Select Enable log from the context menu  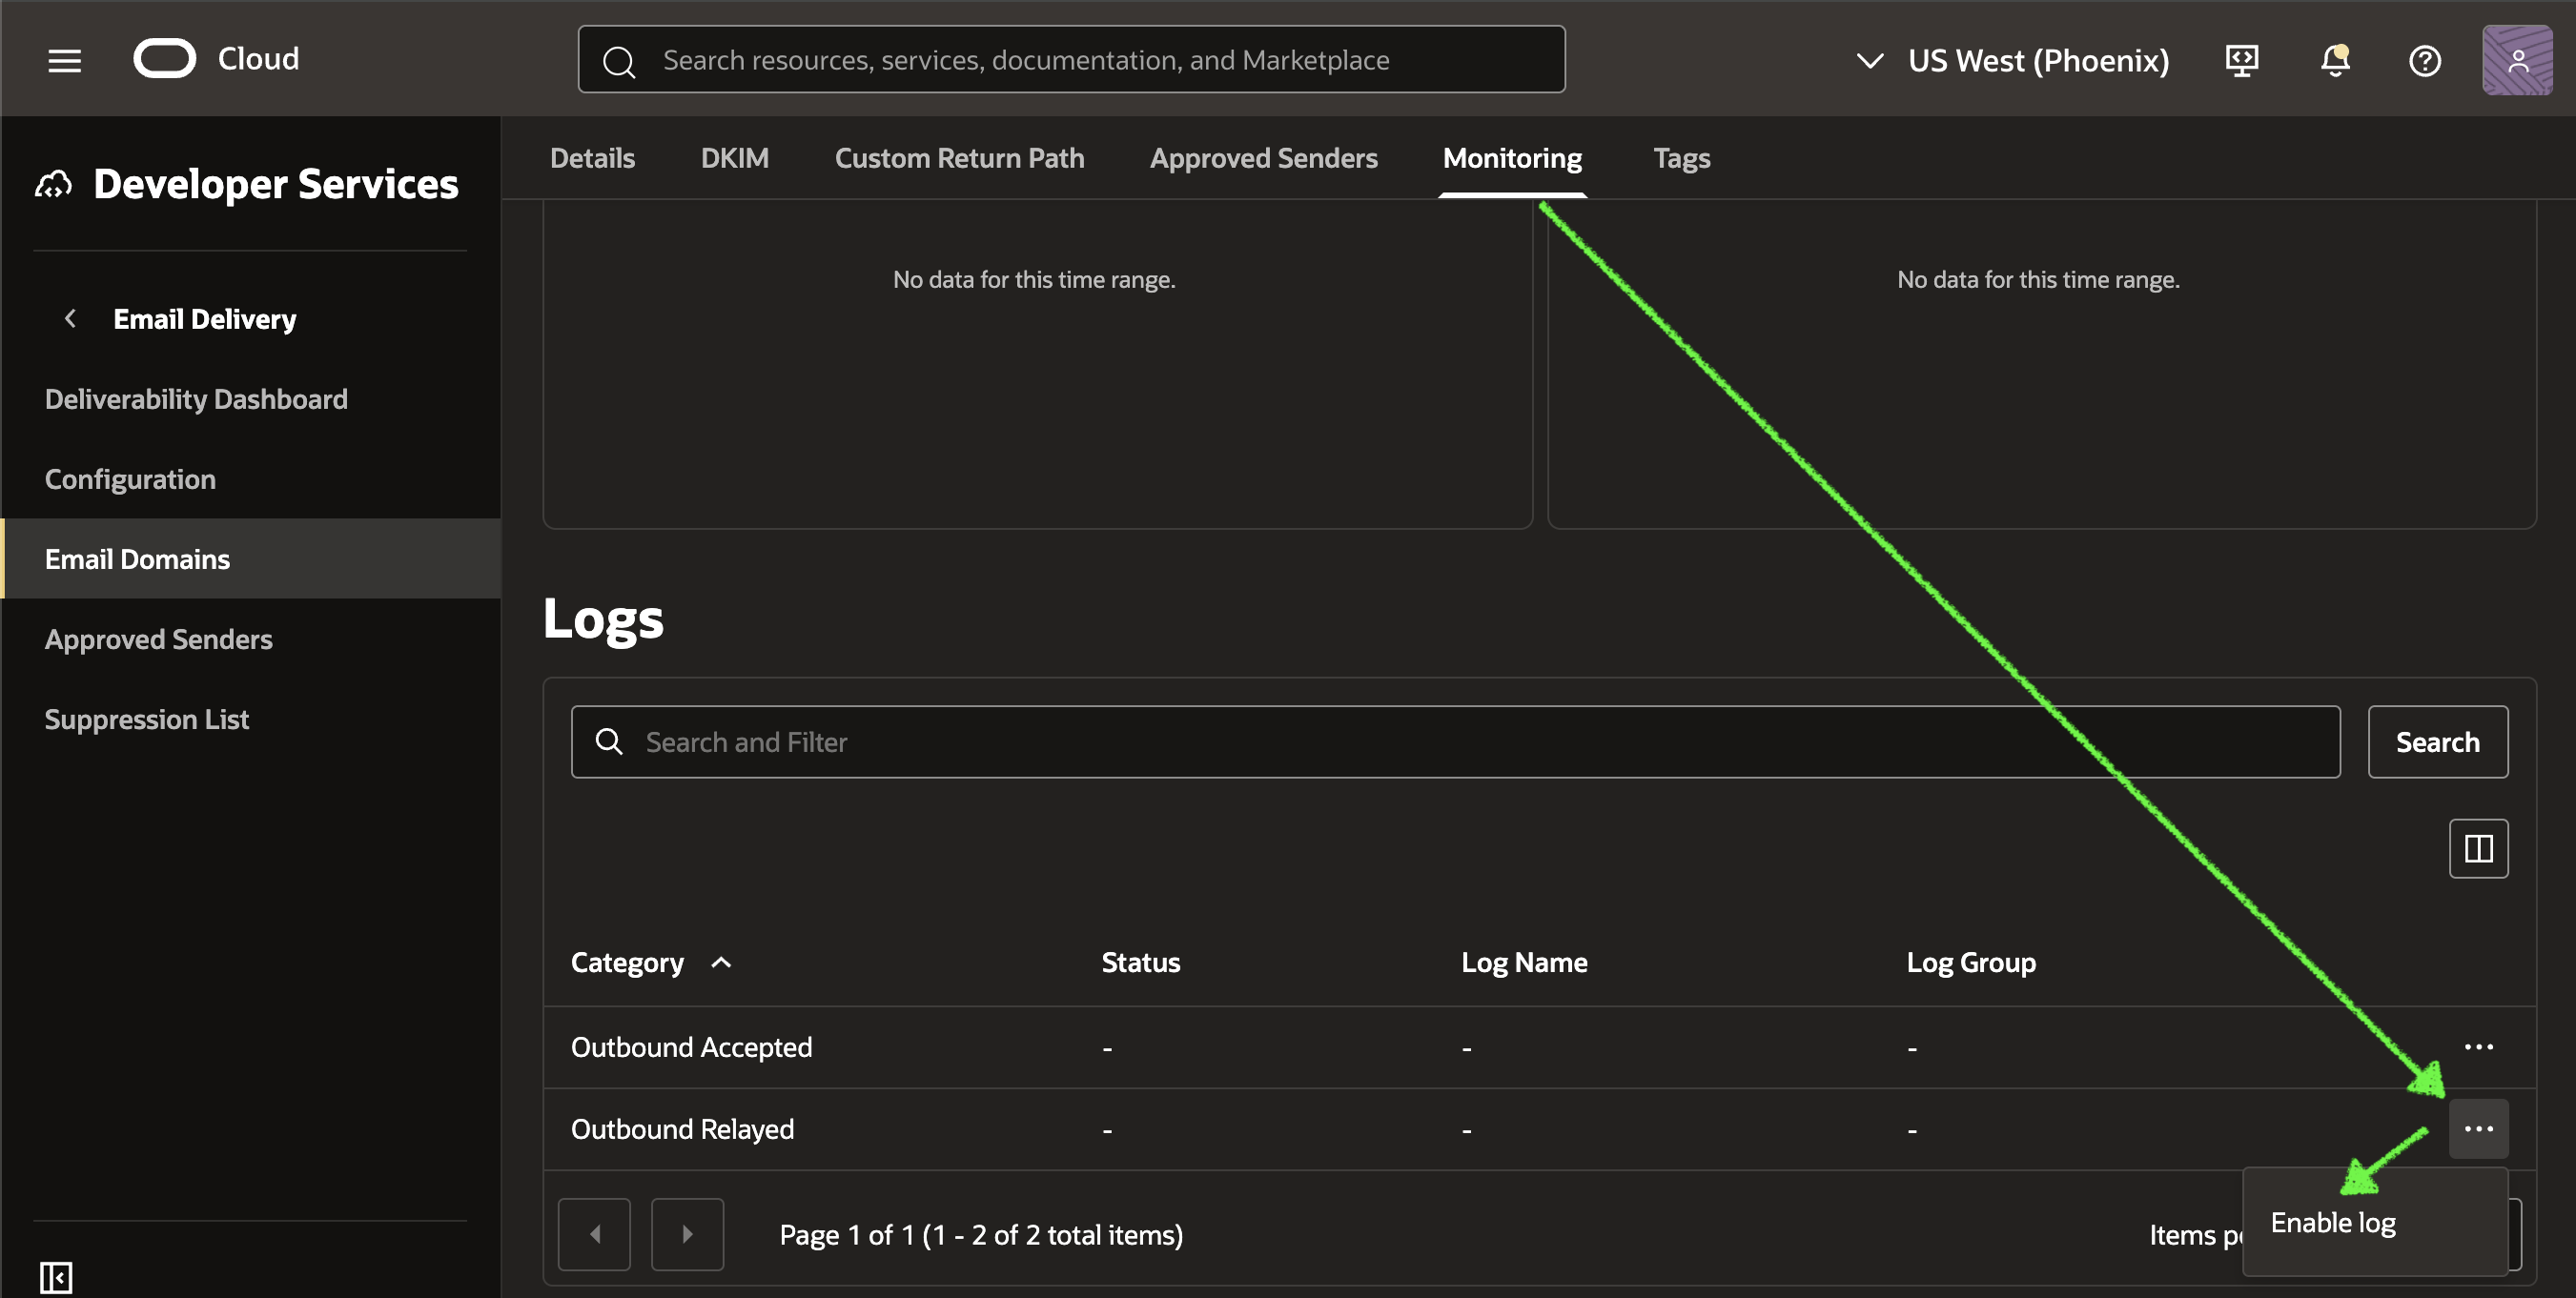pos(2332,1221)
